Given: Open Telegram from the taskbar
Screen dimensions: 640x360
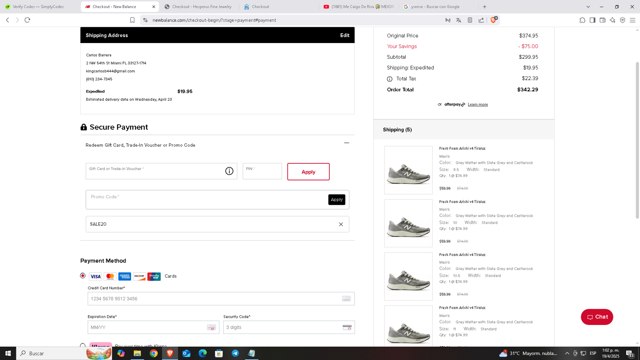Looking at the screenshot, I should point(235,353).
